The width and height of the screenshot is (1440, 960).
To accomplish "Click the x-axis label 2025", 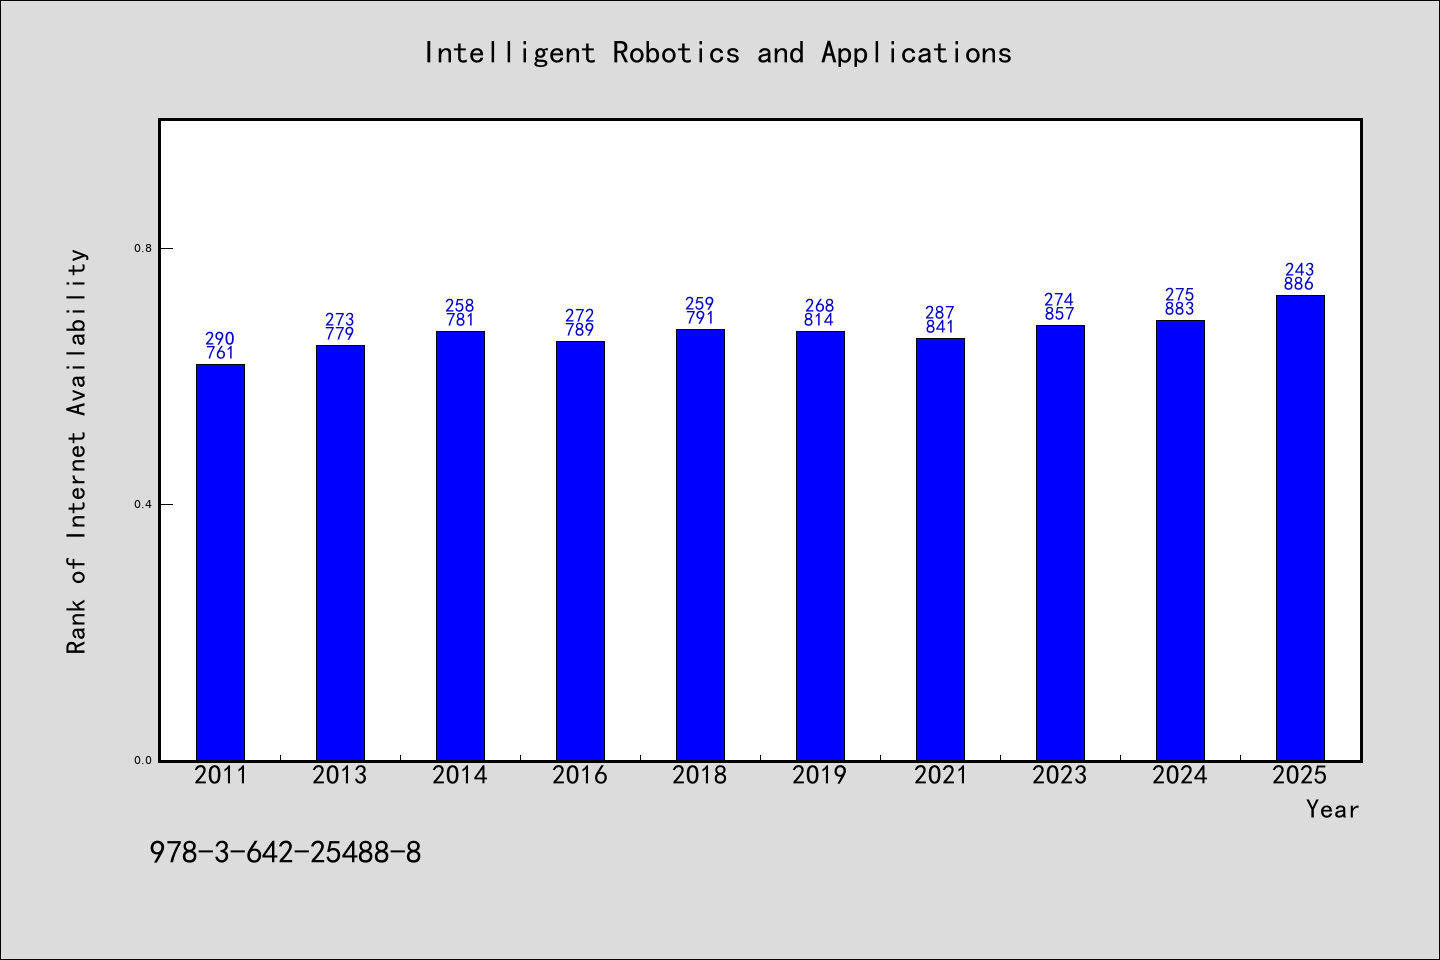I will [x=1300, y=775].
